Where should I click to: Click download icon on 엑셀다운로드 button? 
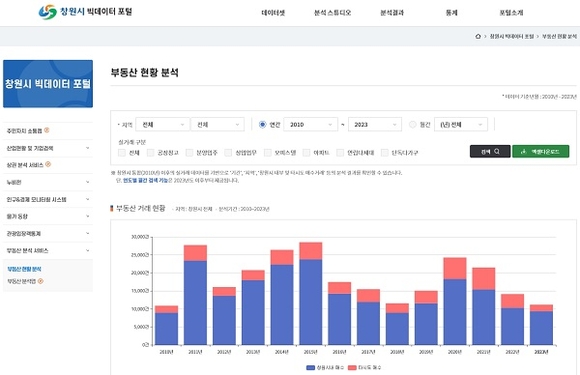pyautogui.click(x=523, y=152)
